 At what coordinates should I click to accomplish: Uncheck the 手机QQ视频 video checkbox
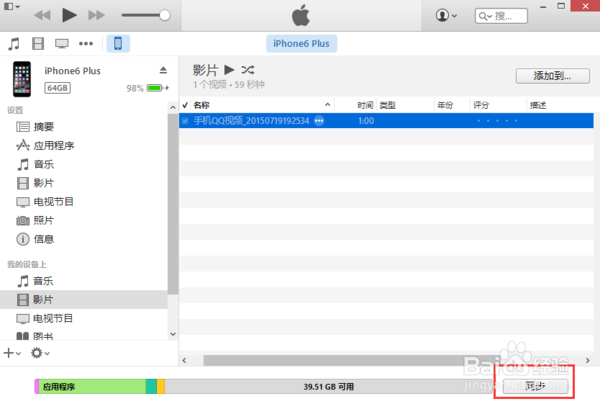pos(185,120)
